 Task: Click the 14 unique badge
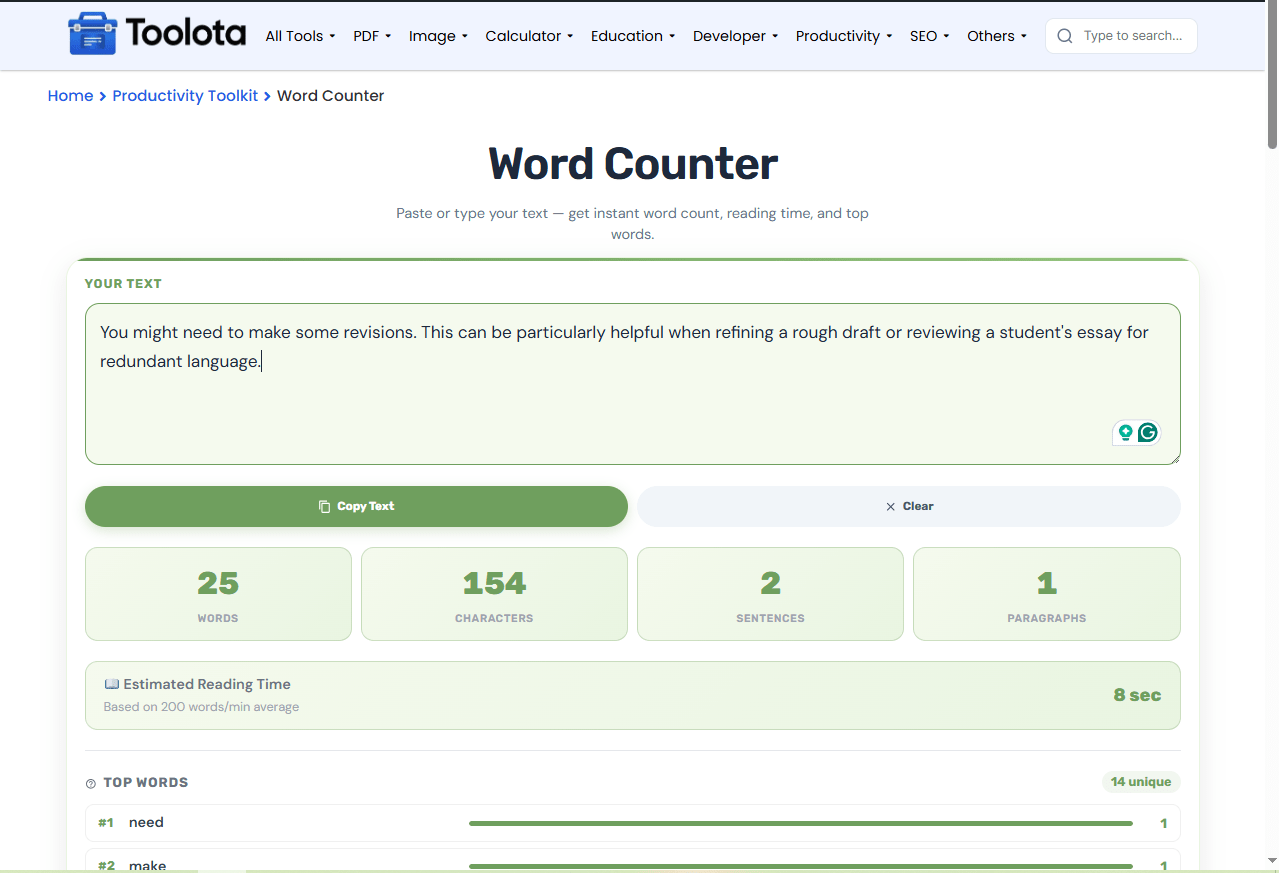point(1141,782)
